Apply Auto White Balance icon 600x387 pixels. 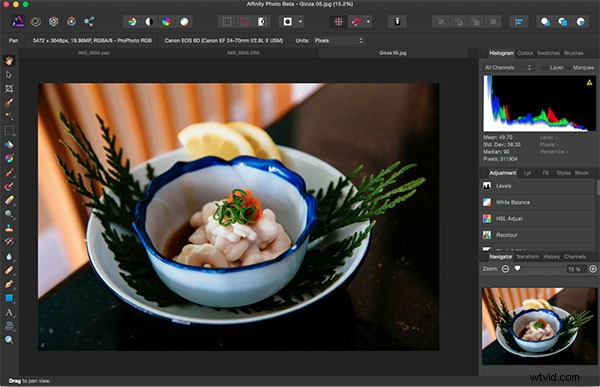[184, 22]
